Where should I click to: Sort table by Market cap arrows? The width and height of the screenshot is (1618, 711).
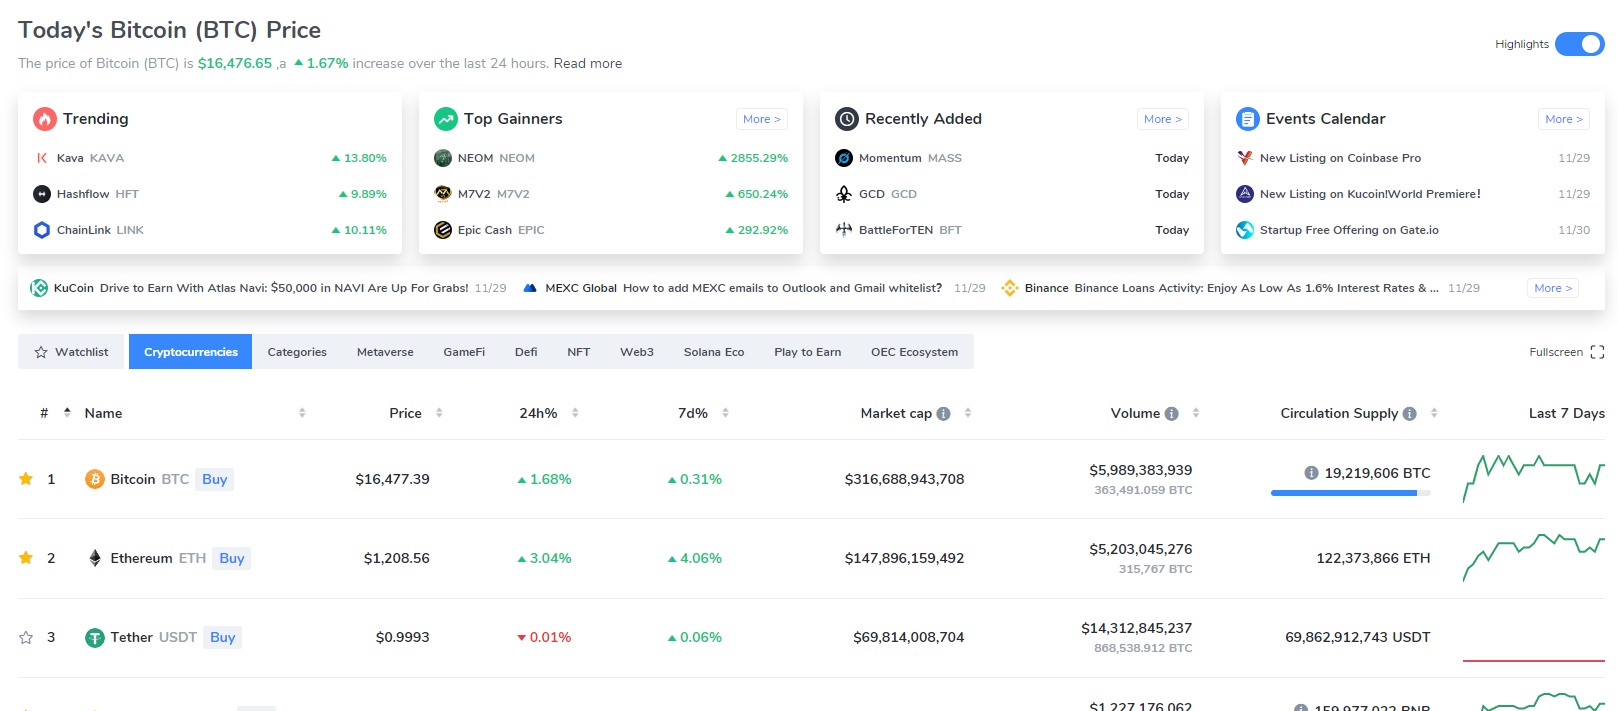pos(968,413)
